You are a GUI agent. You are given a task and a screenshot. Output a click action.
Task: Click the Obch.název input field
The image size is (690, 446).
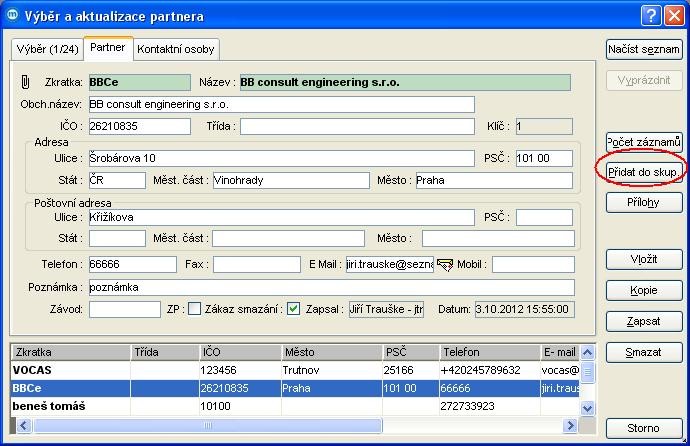click(282, 105)
